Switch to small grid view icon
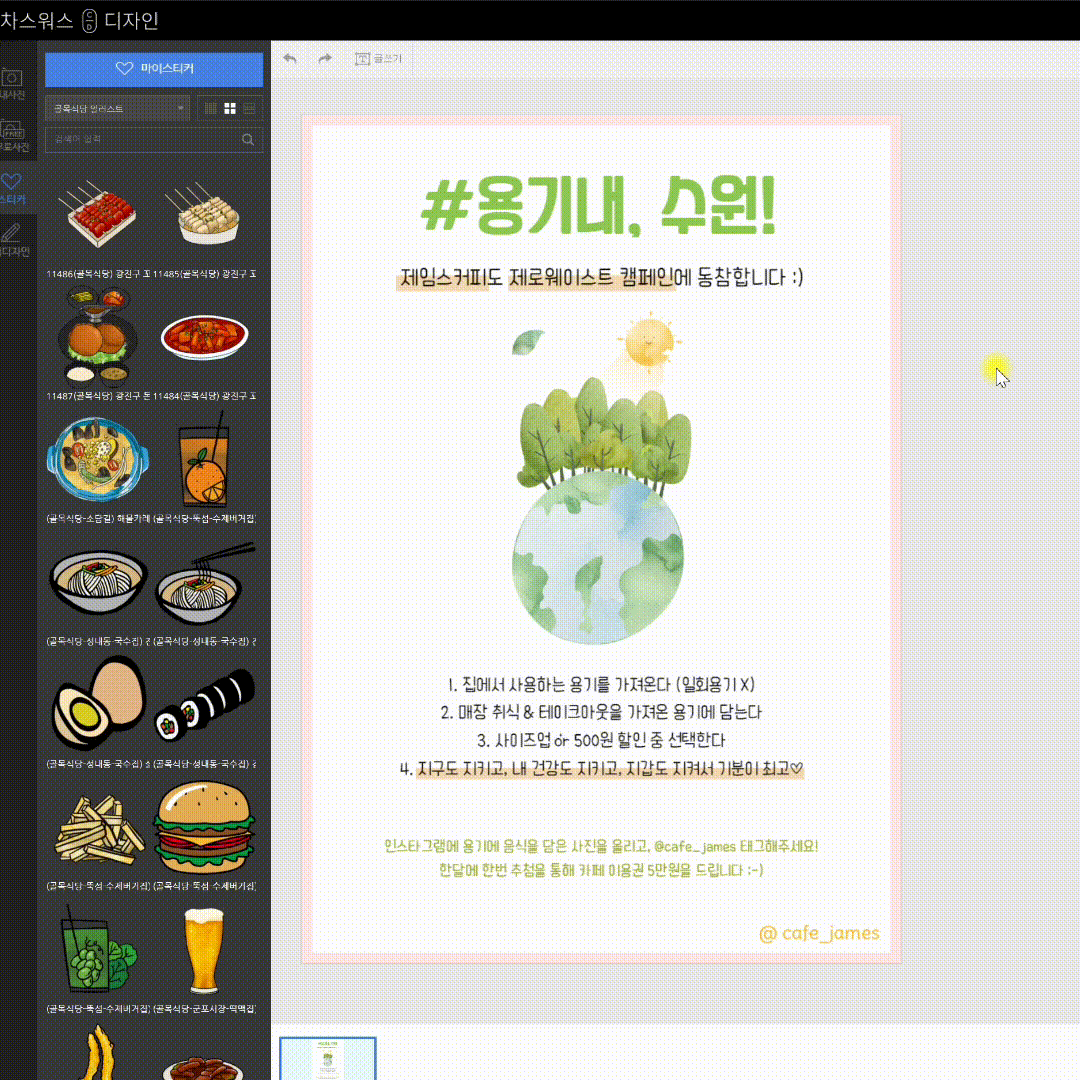Image resolution: width=1080 pixels, height=1080 pixels. 211,108
